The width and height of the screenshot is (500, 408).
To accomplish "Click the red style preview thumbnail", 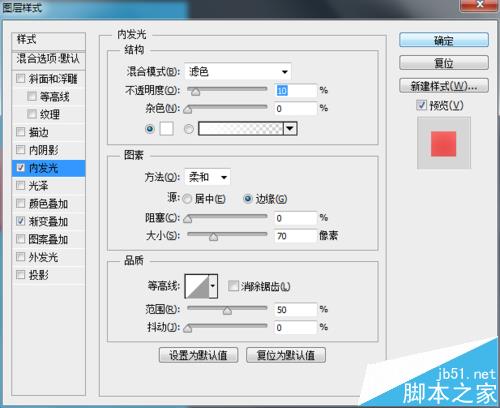I will click(x=443, y=144).
